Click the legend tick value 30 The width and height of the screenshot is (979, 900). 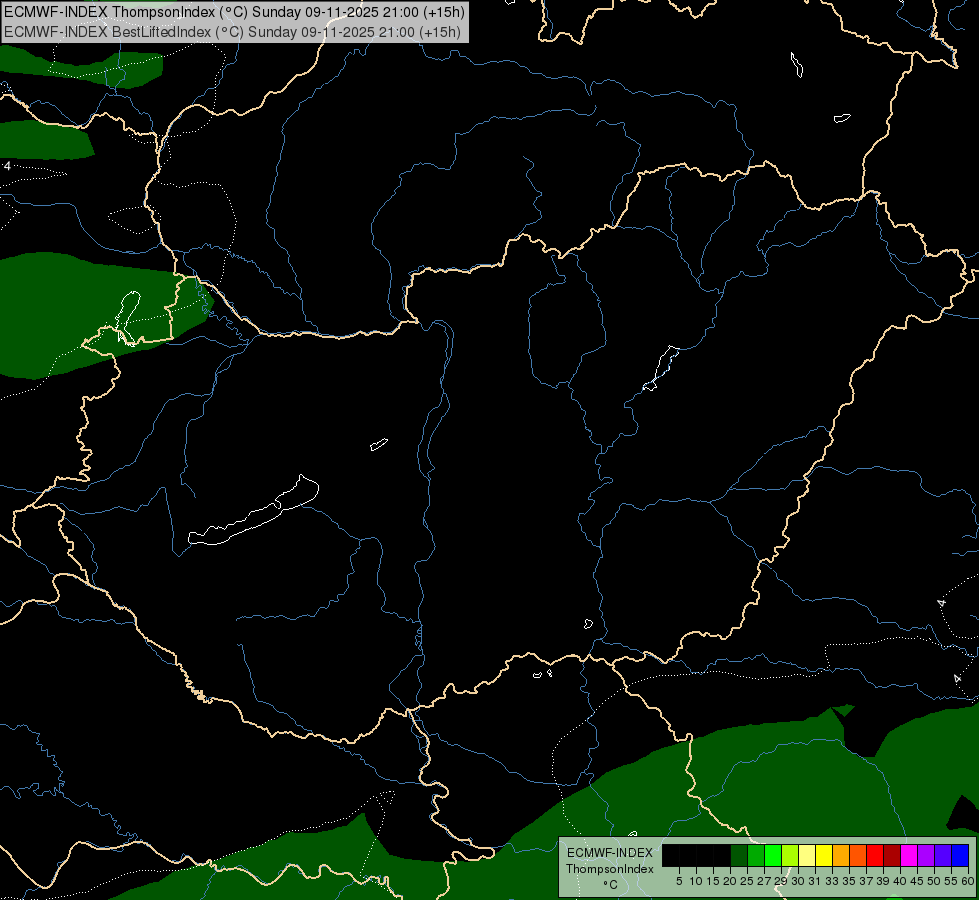point(798,881)
